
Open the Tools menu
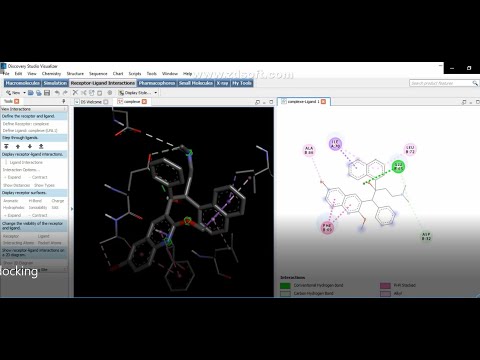[x=152, y=73]
